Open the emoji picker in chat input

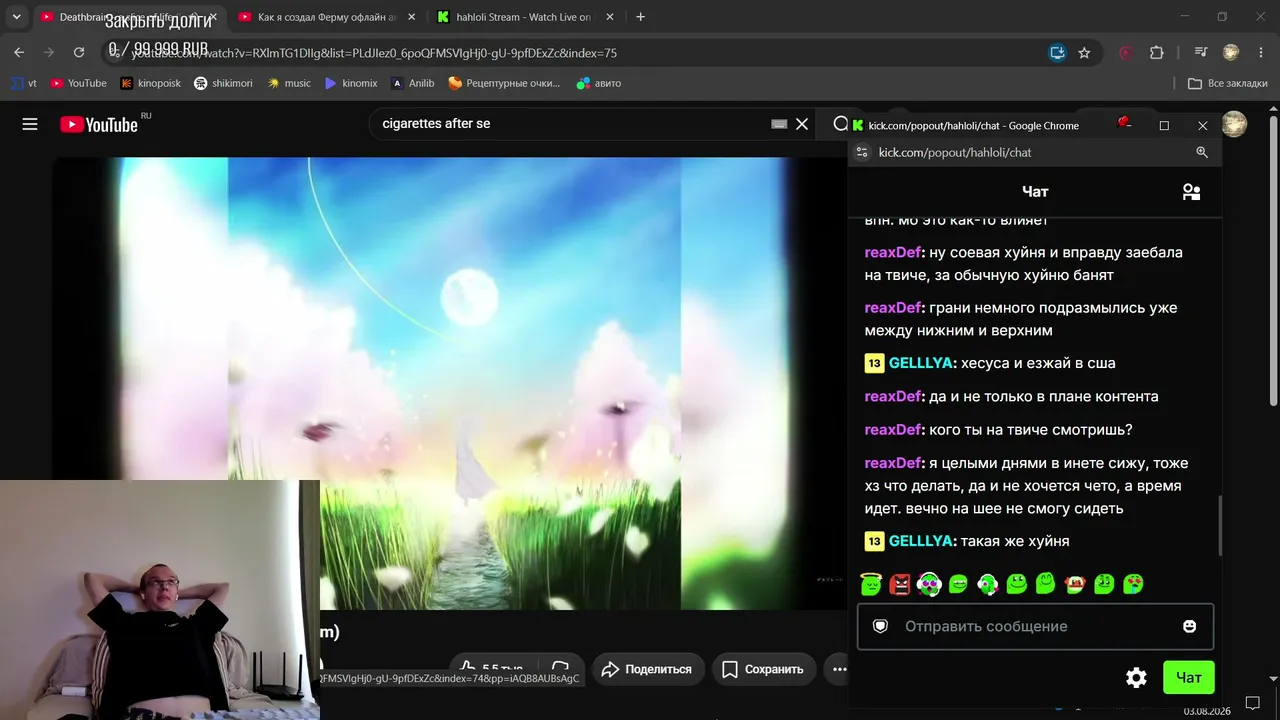pos(1189,626)
